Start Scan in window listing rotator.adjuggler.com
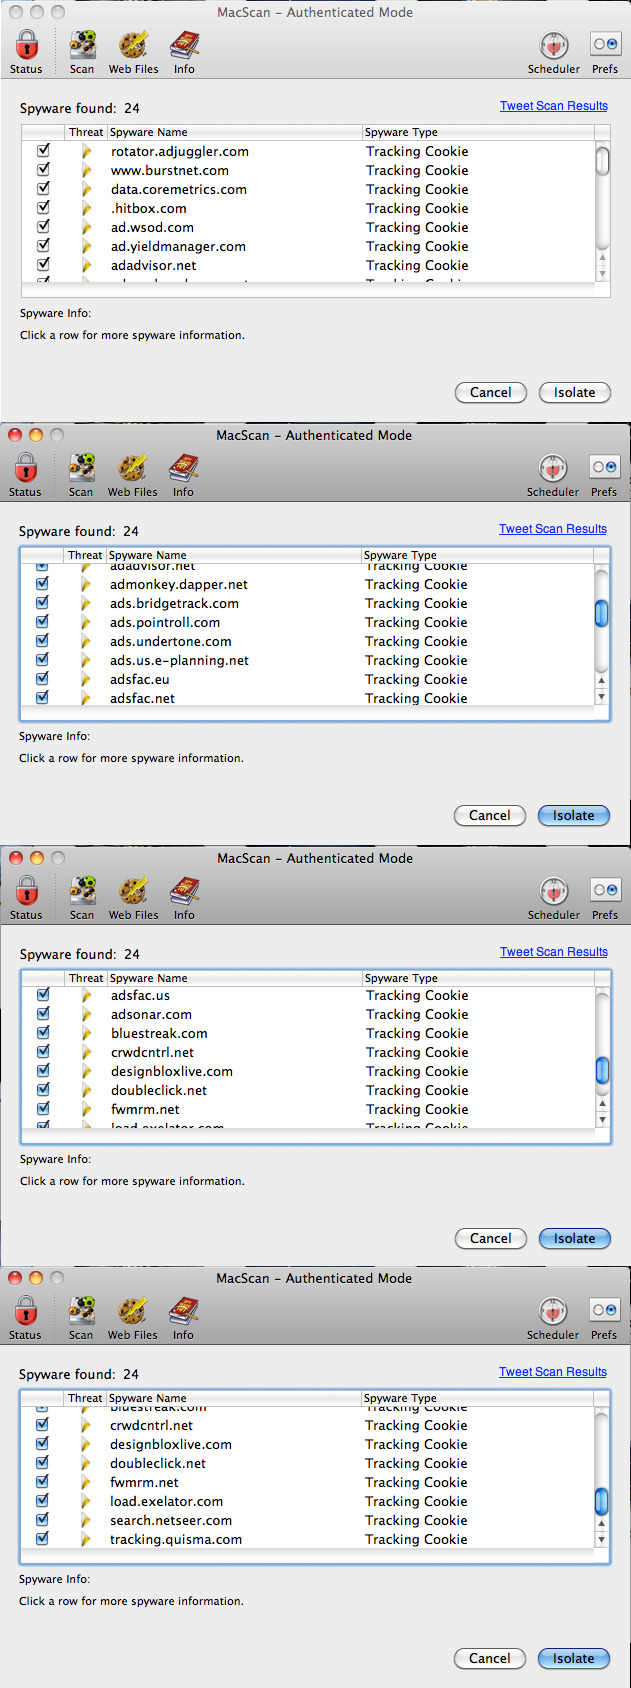This screenshot has width=631, height=1688. (x=82, y=52)
